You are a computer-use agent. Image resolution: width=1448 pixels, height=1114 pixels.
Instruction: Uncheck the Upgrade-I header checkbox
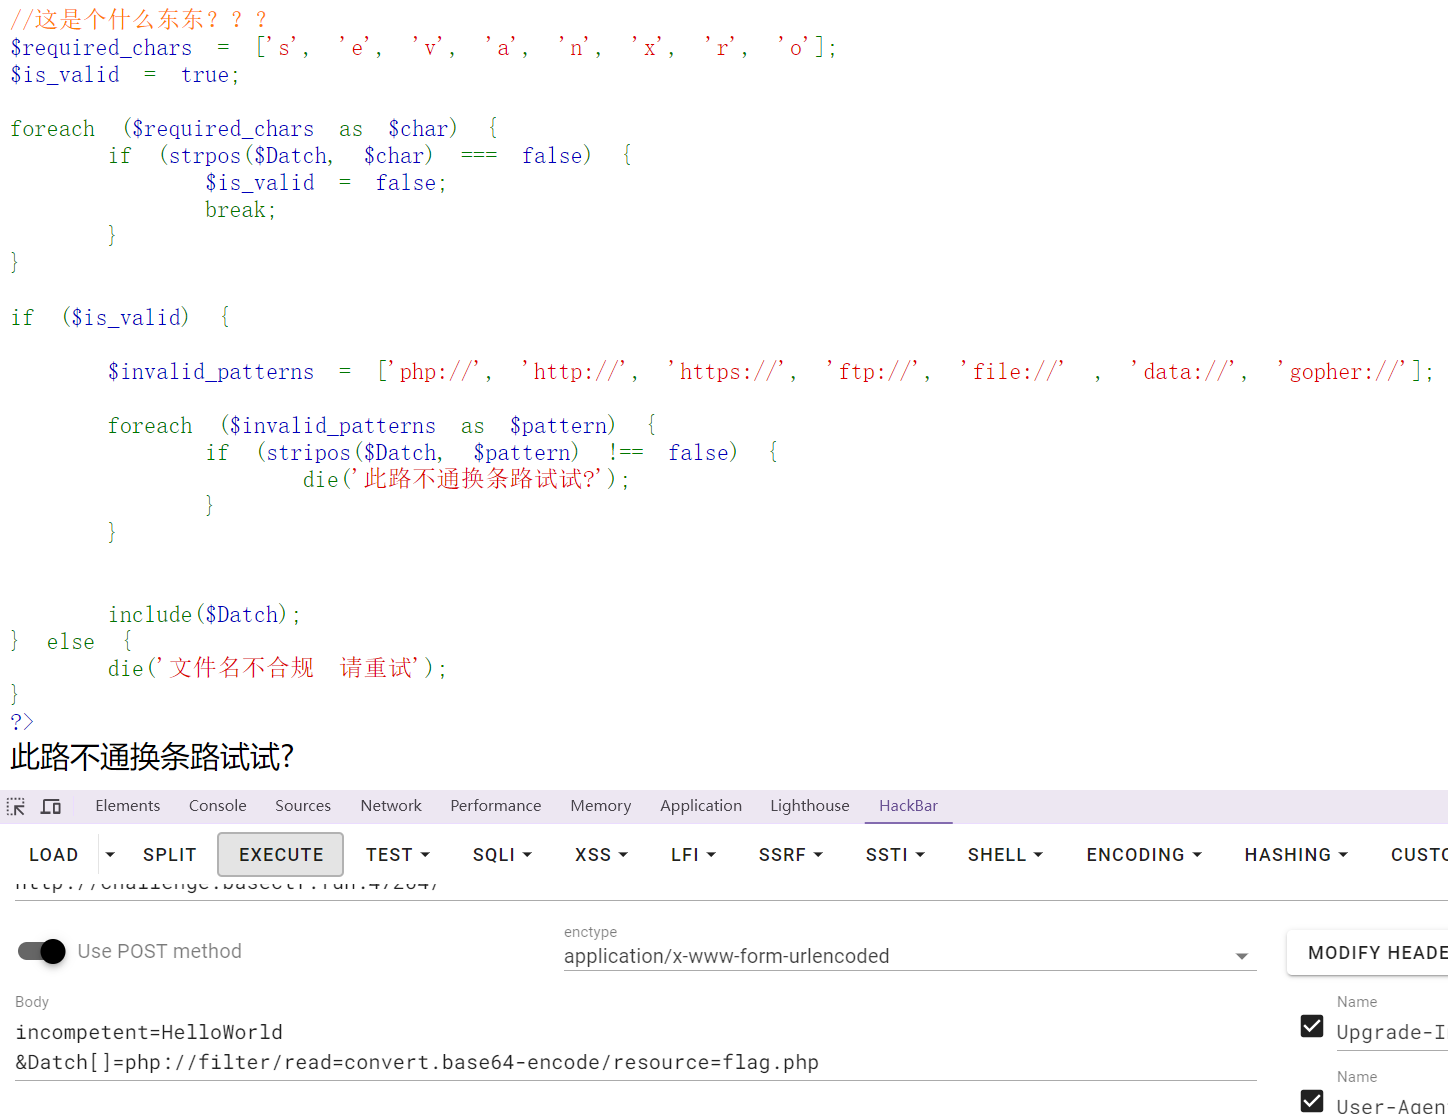(x=1312, y=1026)
